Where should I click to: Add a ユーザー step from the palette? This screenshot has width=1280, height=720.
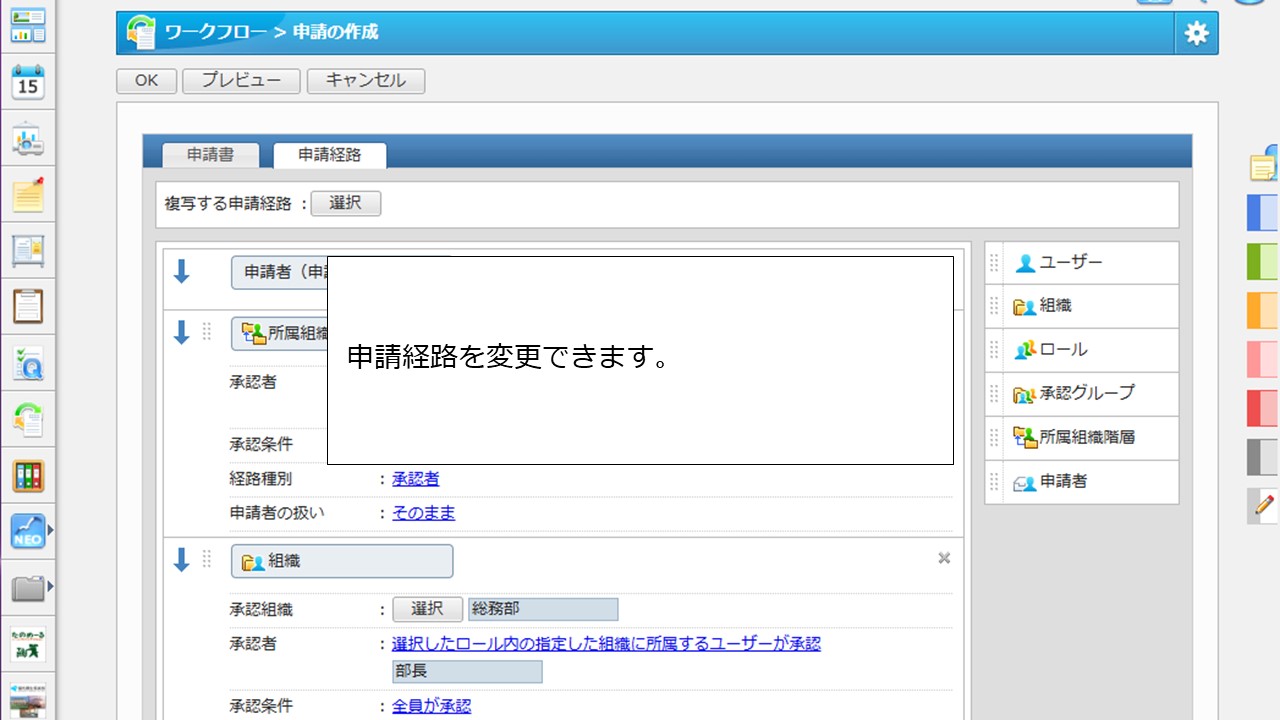click(1081, 263)
